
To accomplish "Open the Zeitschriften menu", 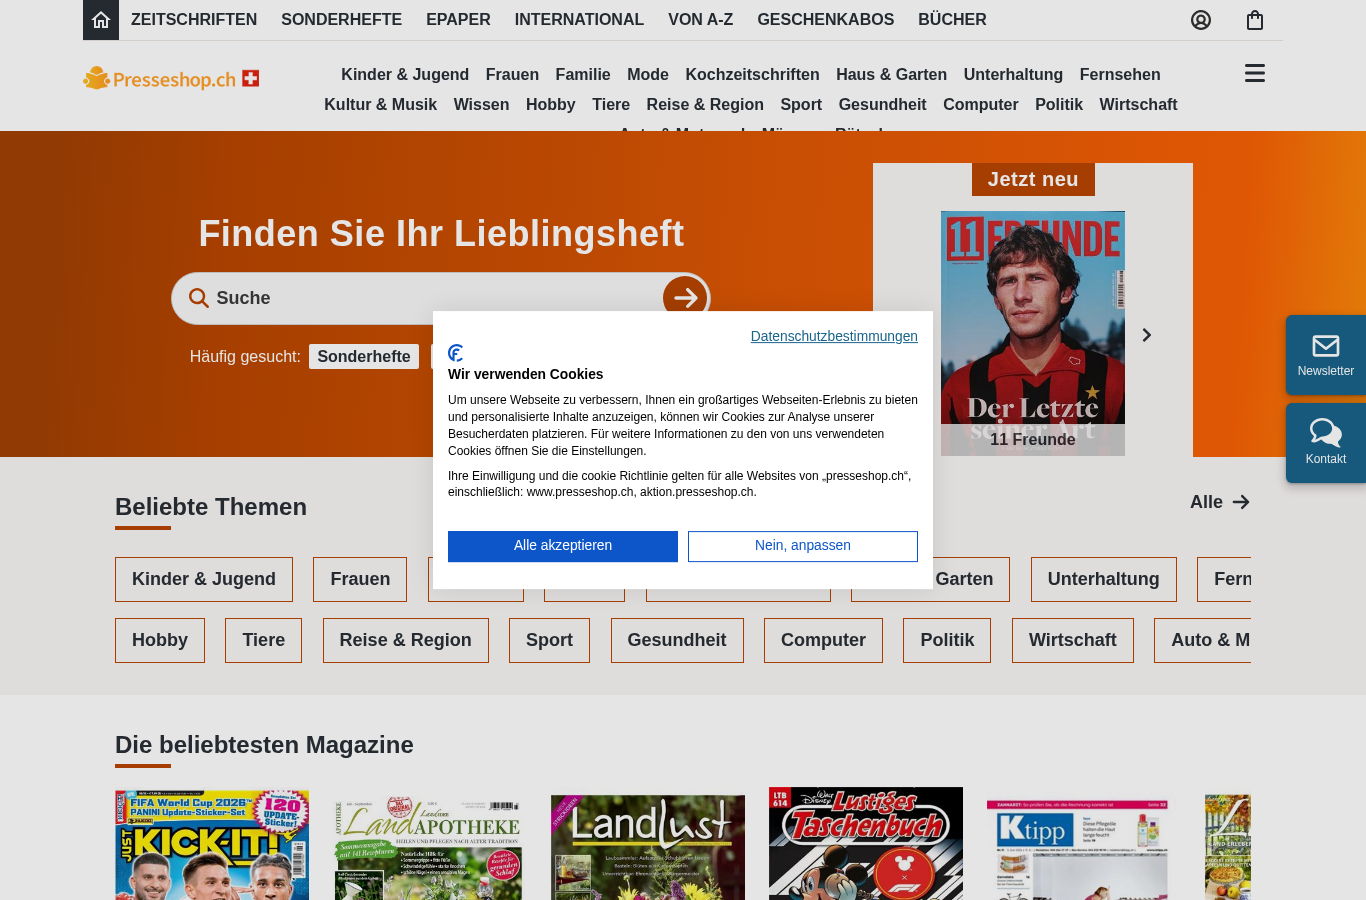I will (x=194, y=20).
